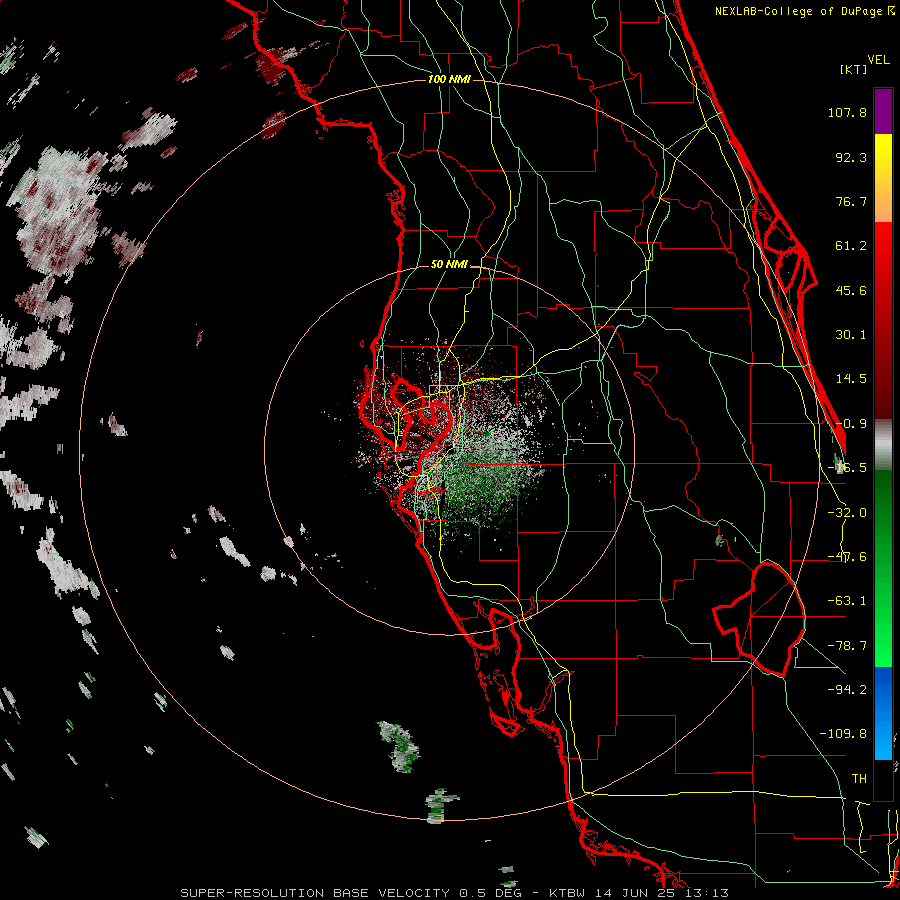This screenshot has width=900, height=900.
Task: Click the 61.2 velocity scale value
Action: click(x=851, y=246)
